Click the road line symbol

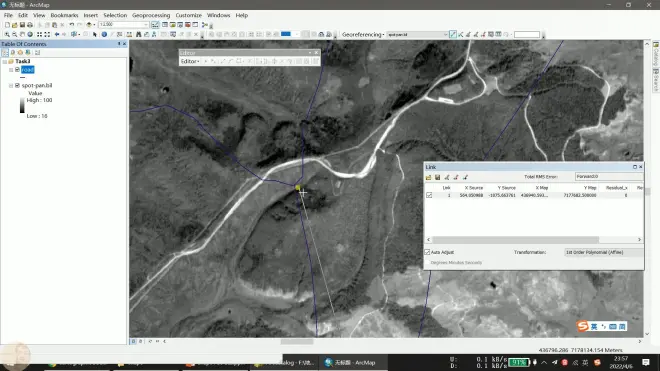(x=22, y=77)
